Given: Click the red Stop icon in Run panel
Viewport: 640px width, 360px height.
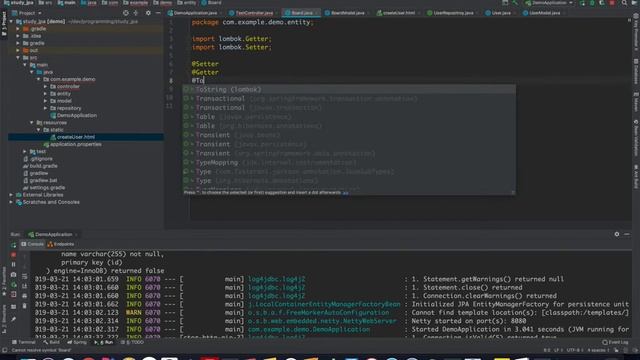Looking at the screenshot, I should point(13,255).
